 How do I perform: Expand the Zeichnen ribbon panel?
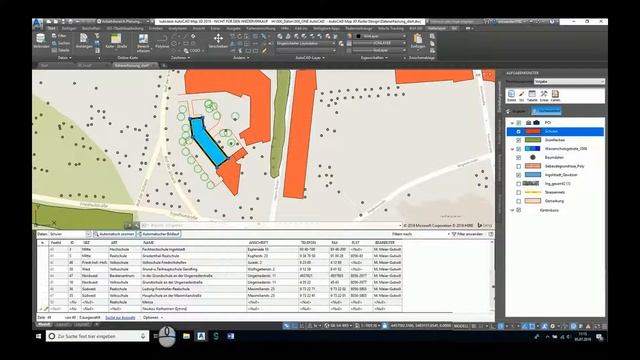180,58
